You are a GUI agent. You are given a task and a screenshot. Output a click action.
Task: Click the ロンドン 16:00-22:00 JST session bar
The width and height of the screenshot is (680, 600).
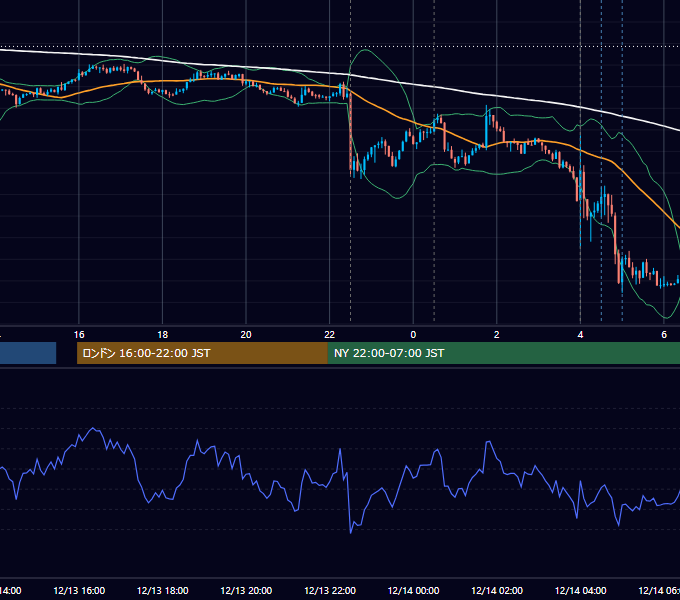[202, 353]
